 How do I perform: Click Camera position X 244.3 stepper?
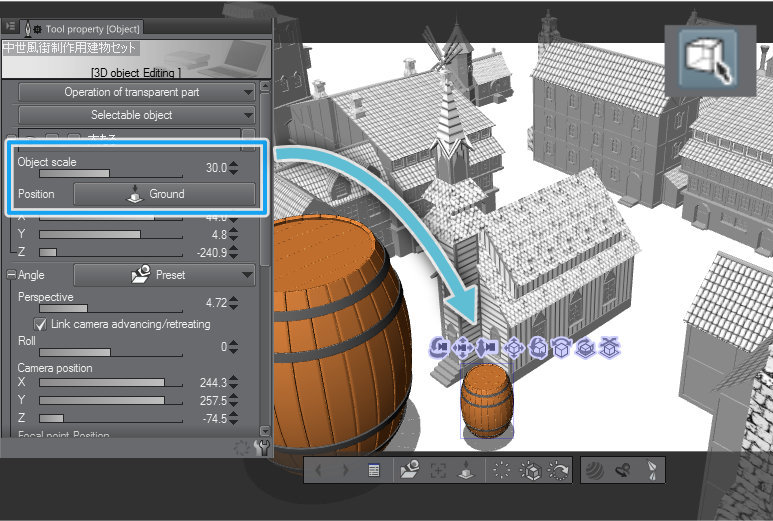(x=233, y=382)
